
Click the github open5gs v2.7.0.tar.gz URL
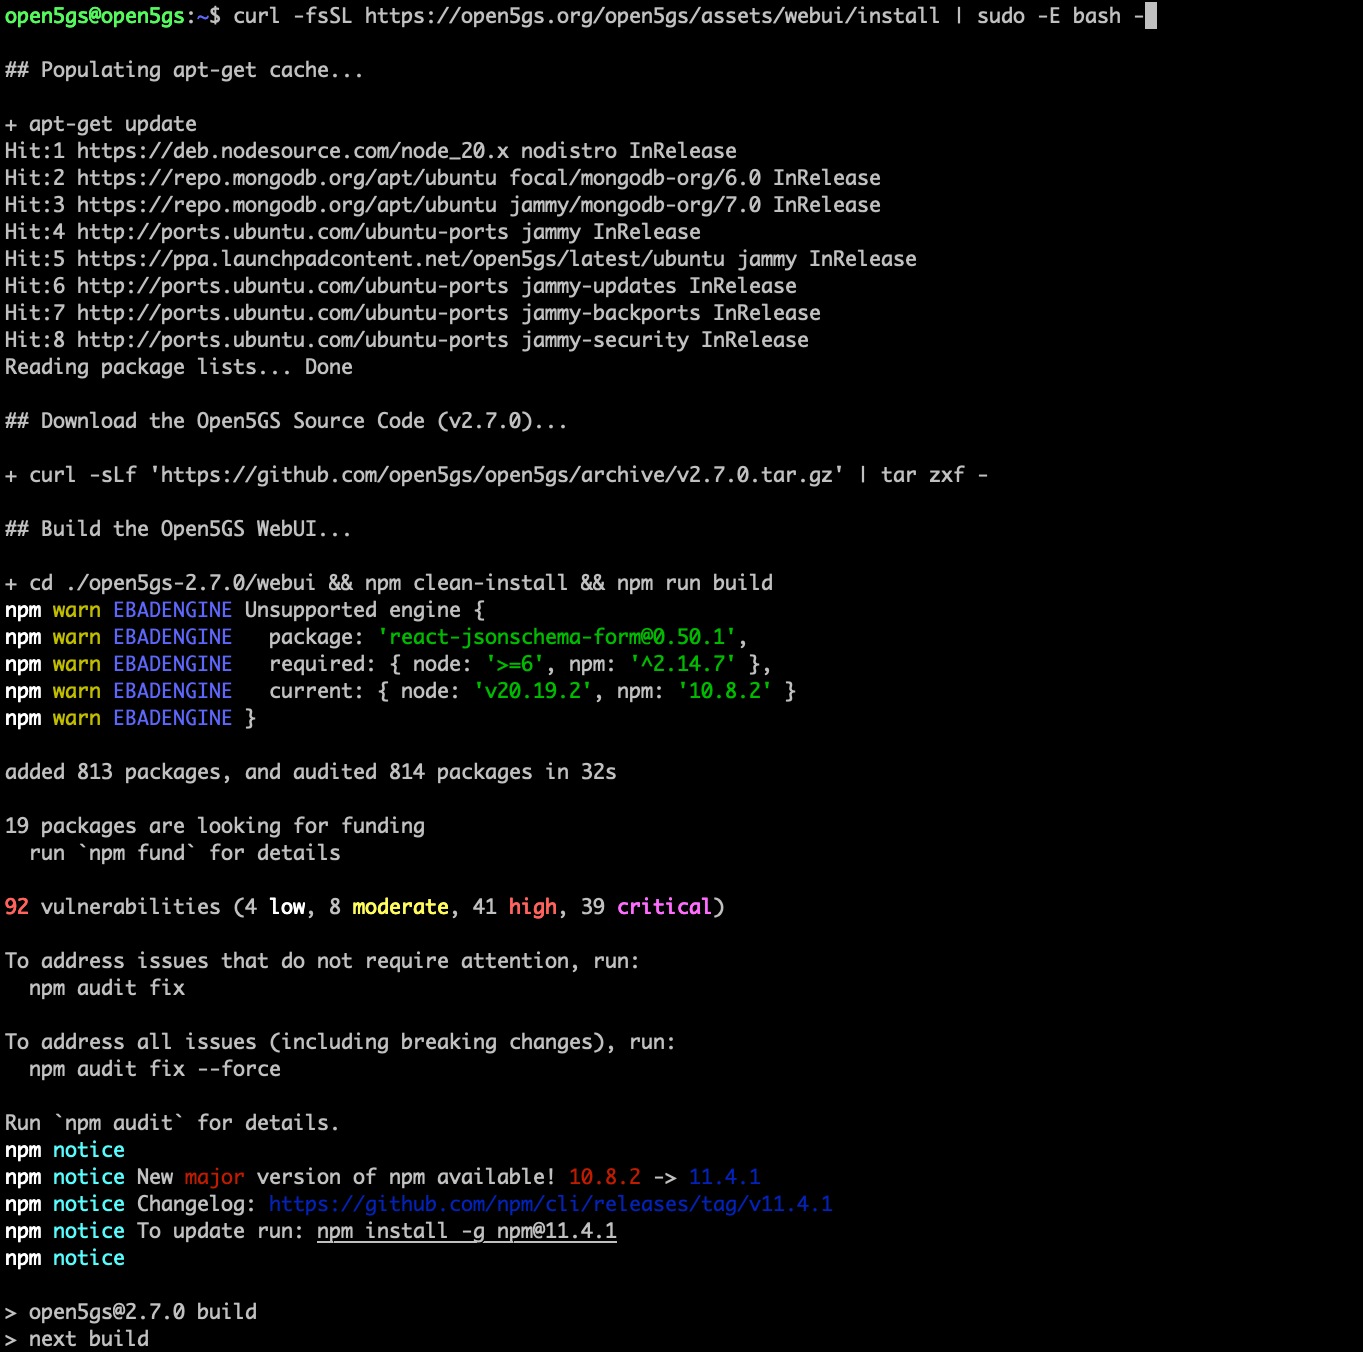coord(497,475)
